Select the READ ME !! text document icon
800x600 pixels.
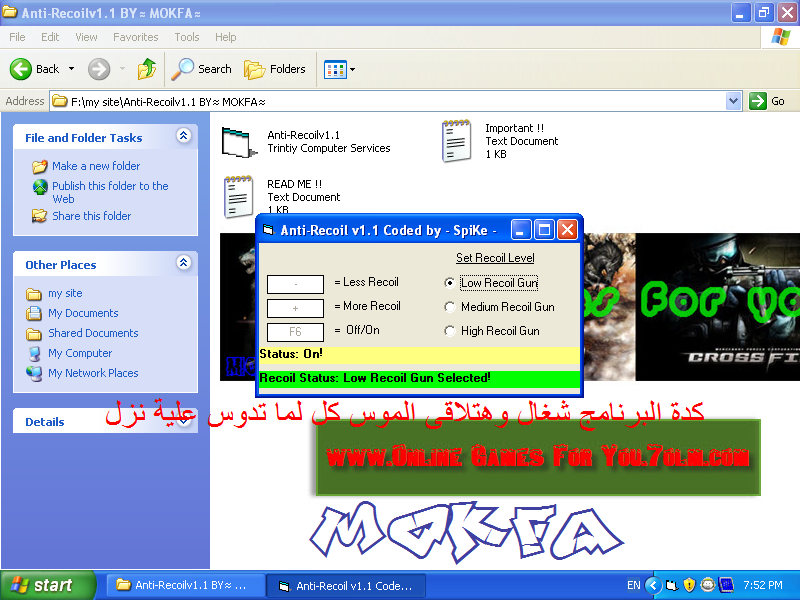pos(239,196)
